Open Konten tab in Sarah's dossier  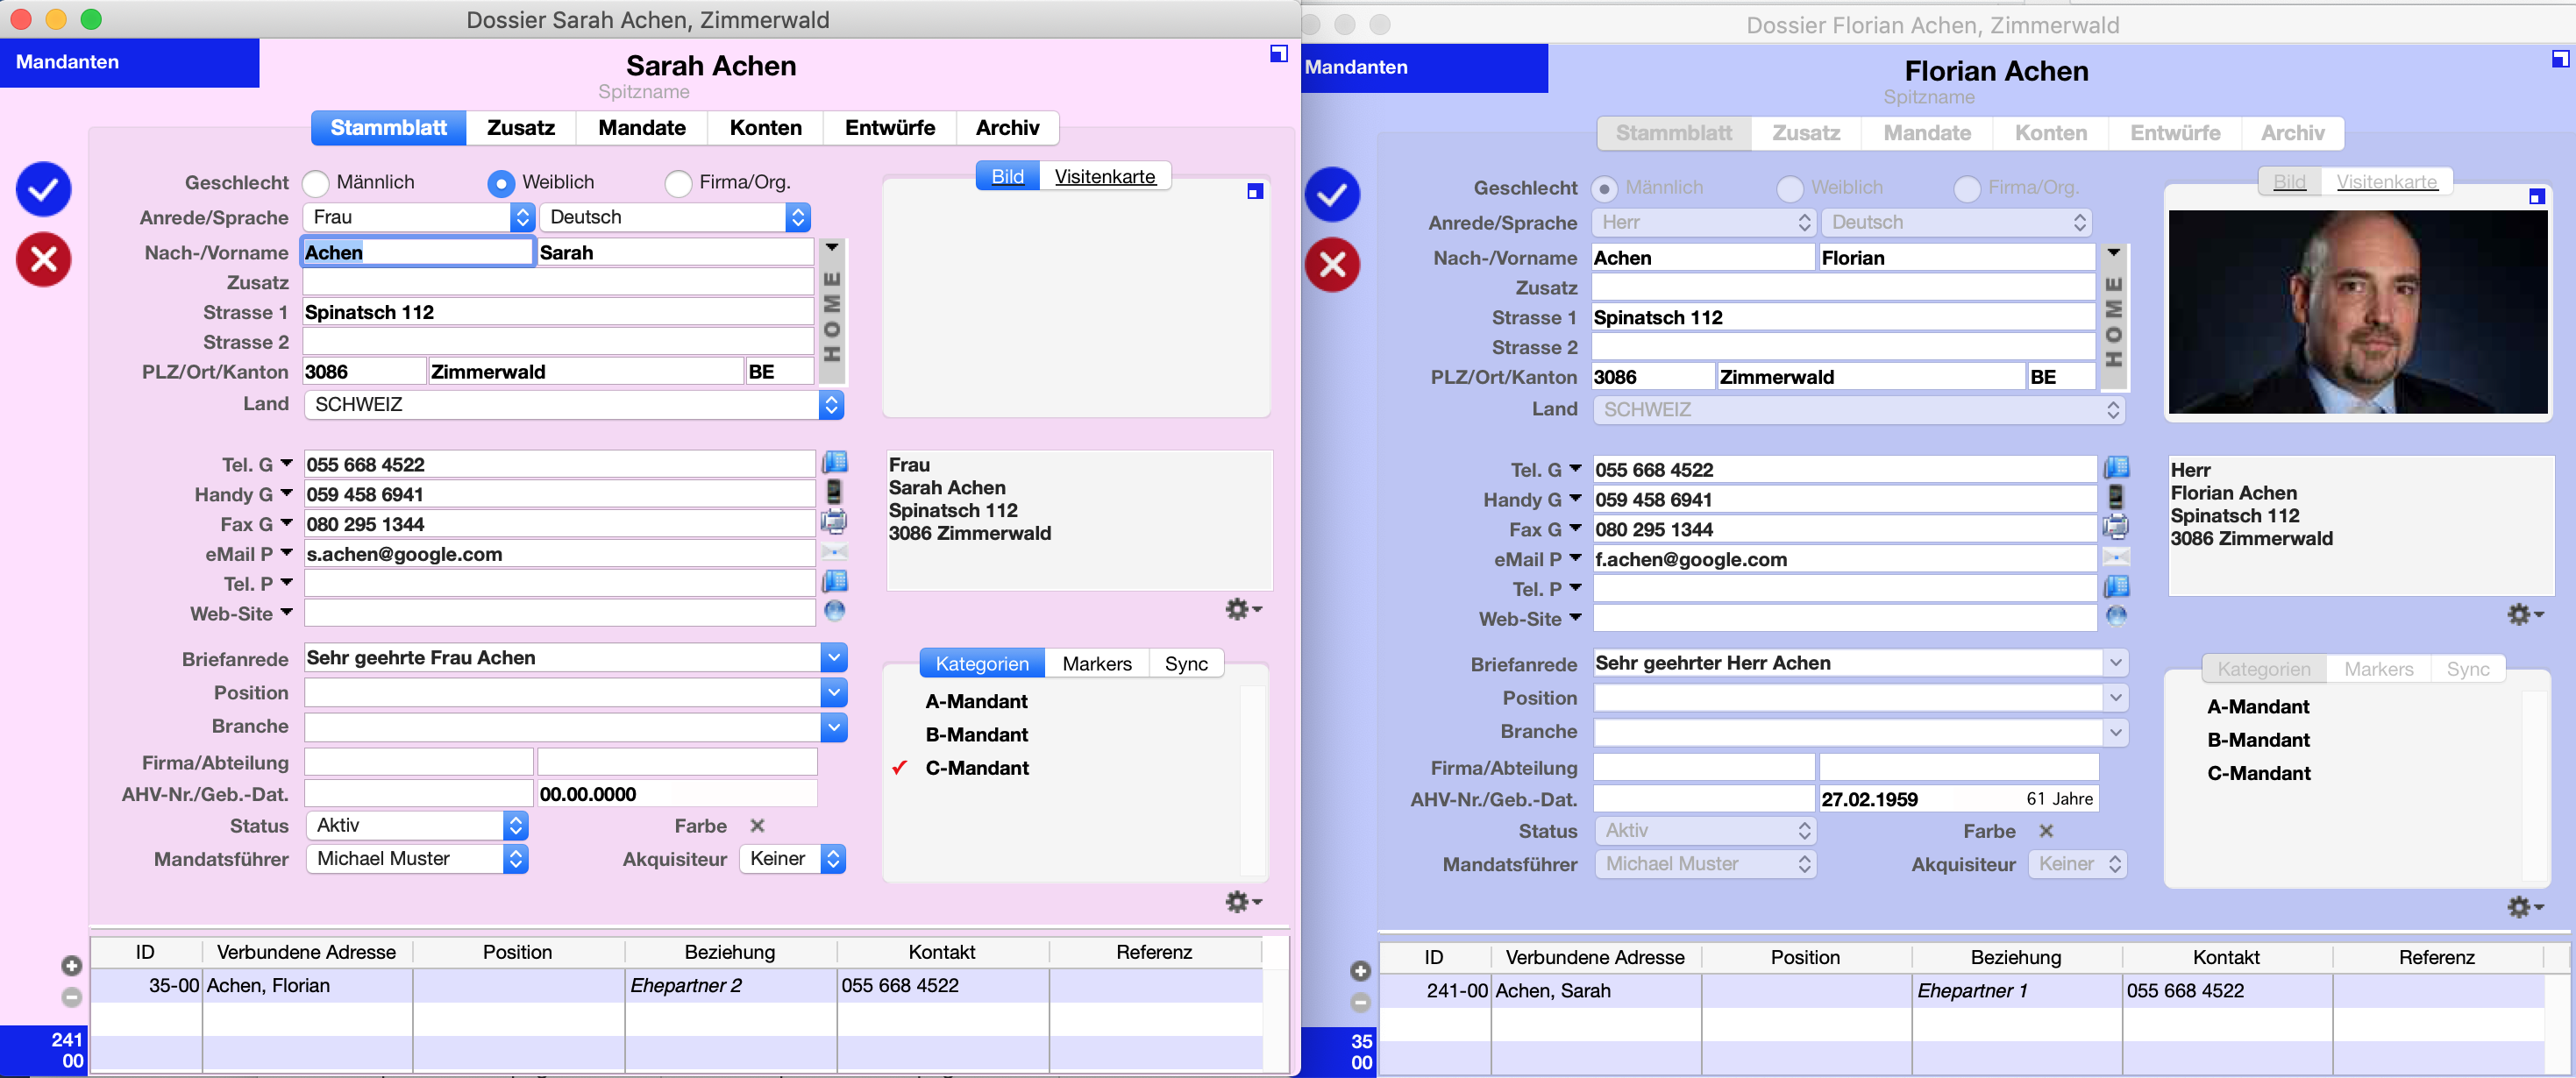(x=766, y=128)
